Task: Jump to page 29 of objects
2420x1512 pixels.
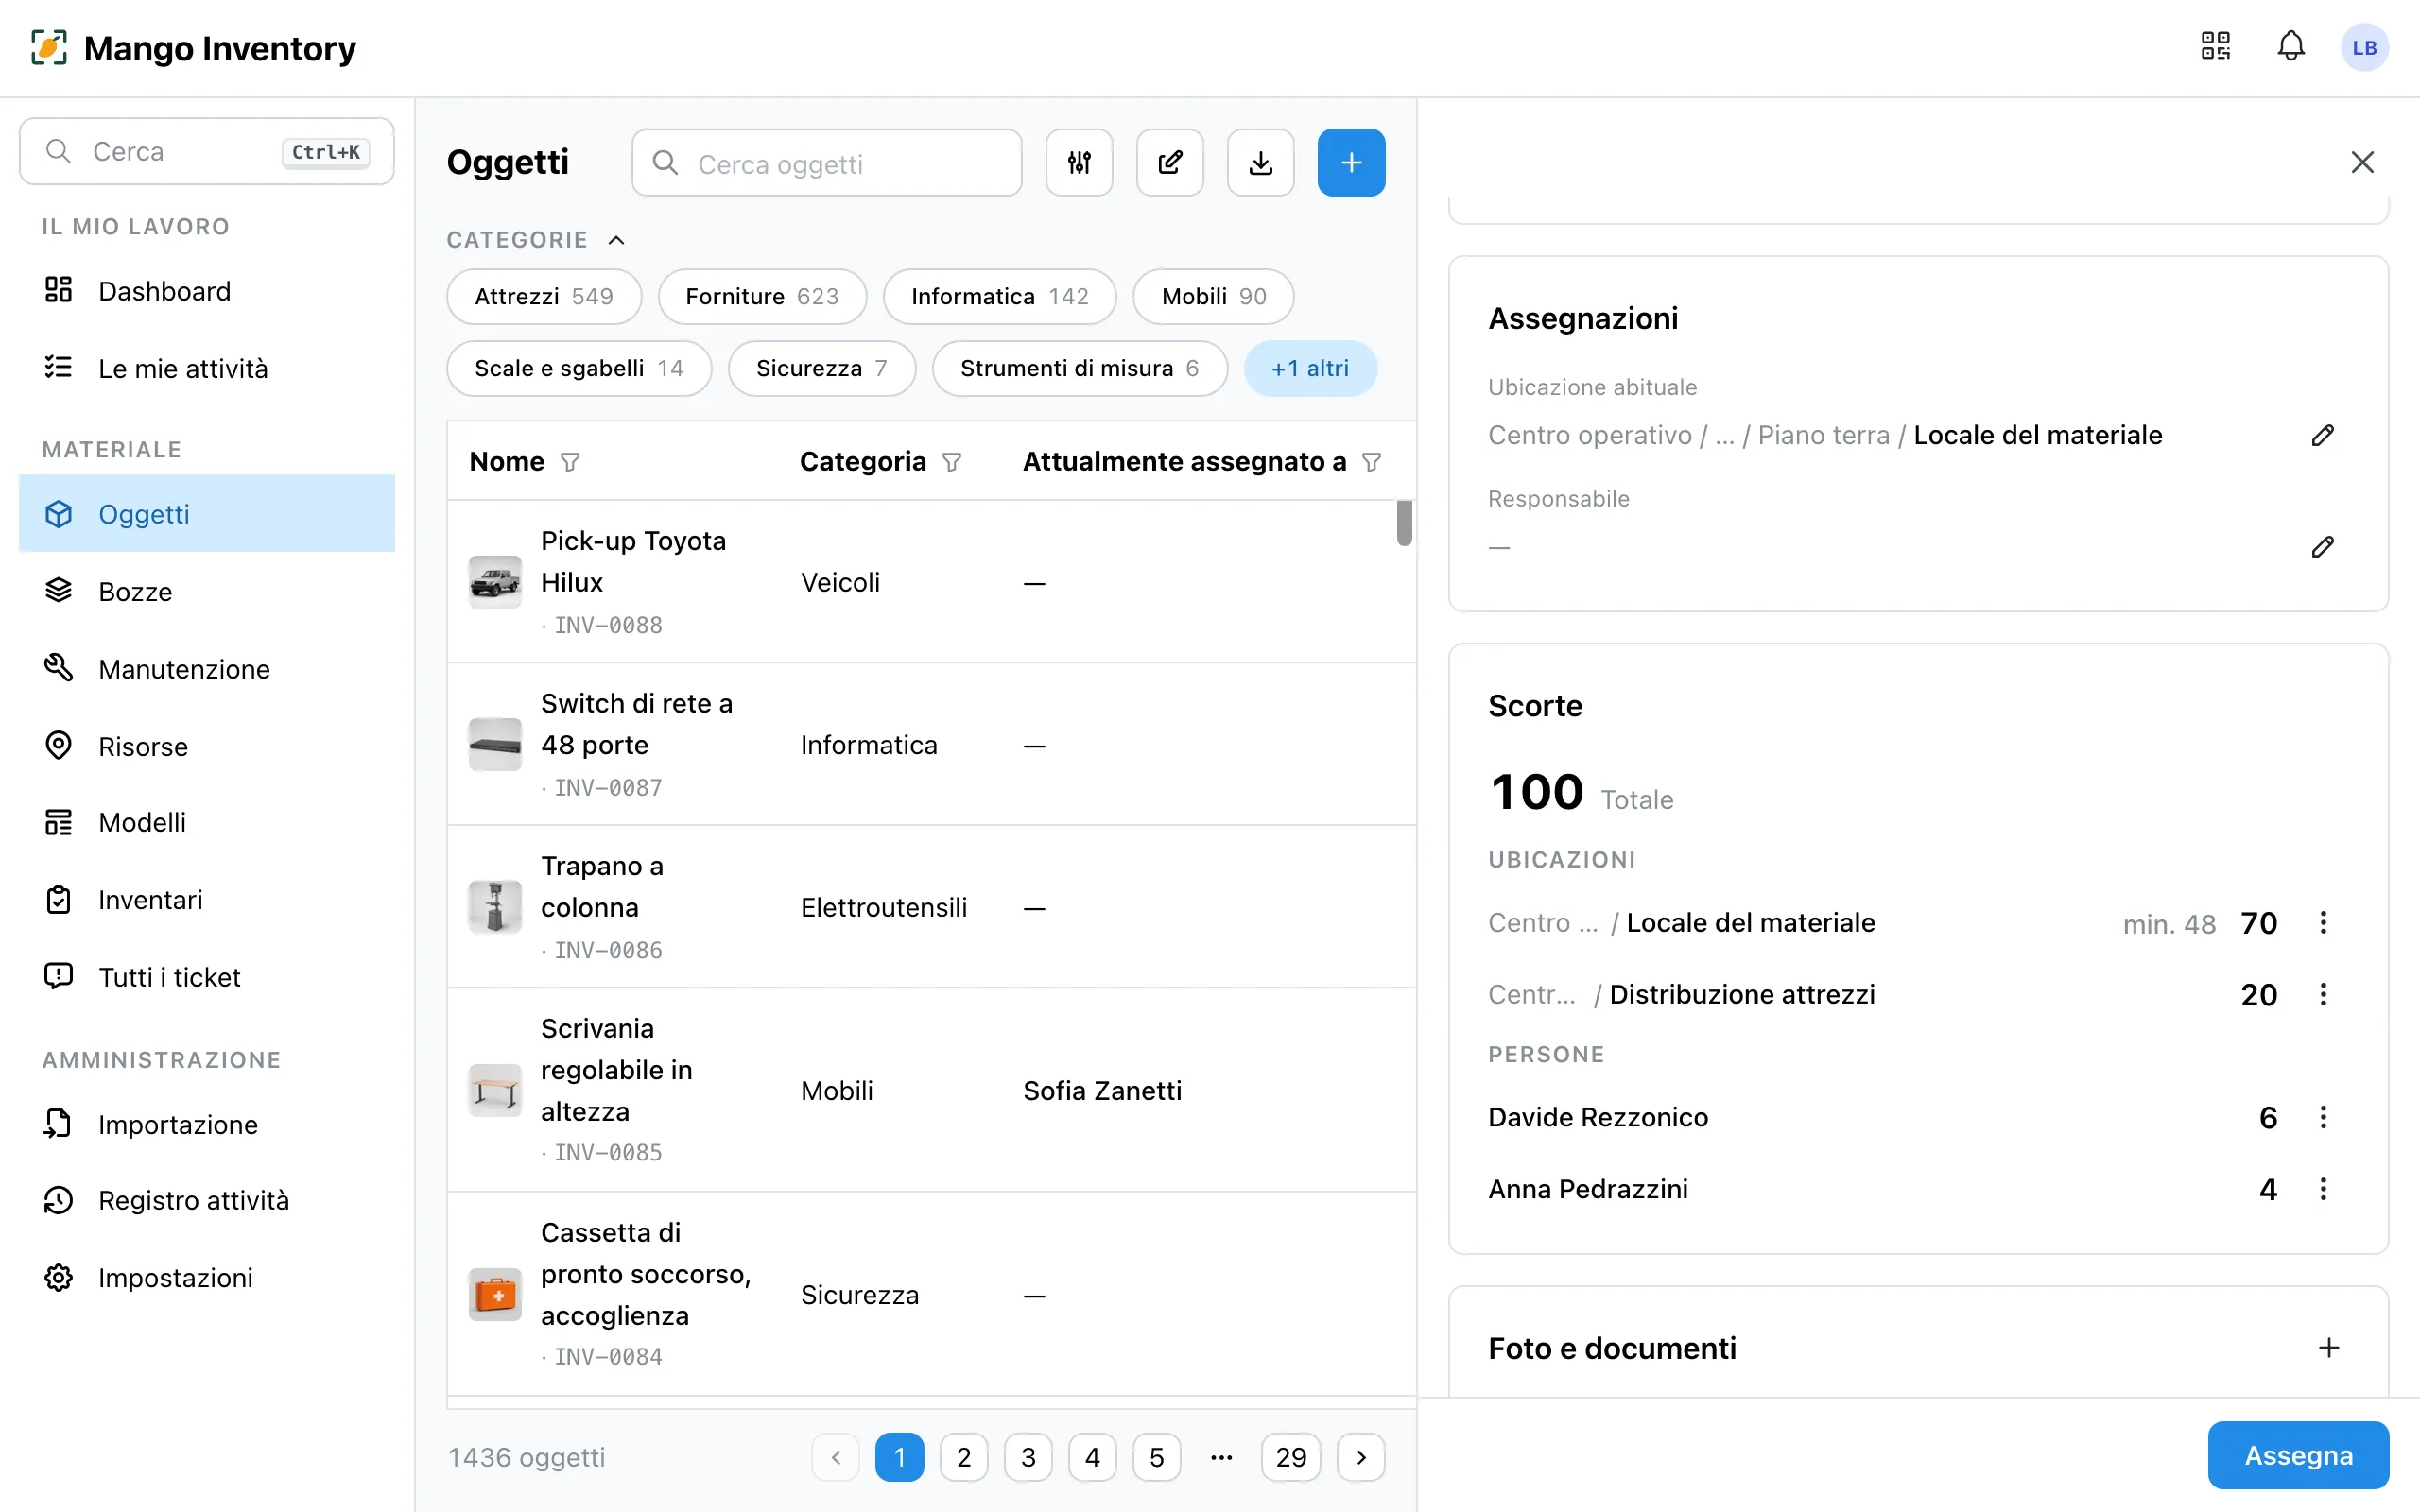Action: pos(1291,1457)
